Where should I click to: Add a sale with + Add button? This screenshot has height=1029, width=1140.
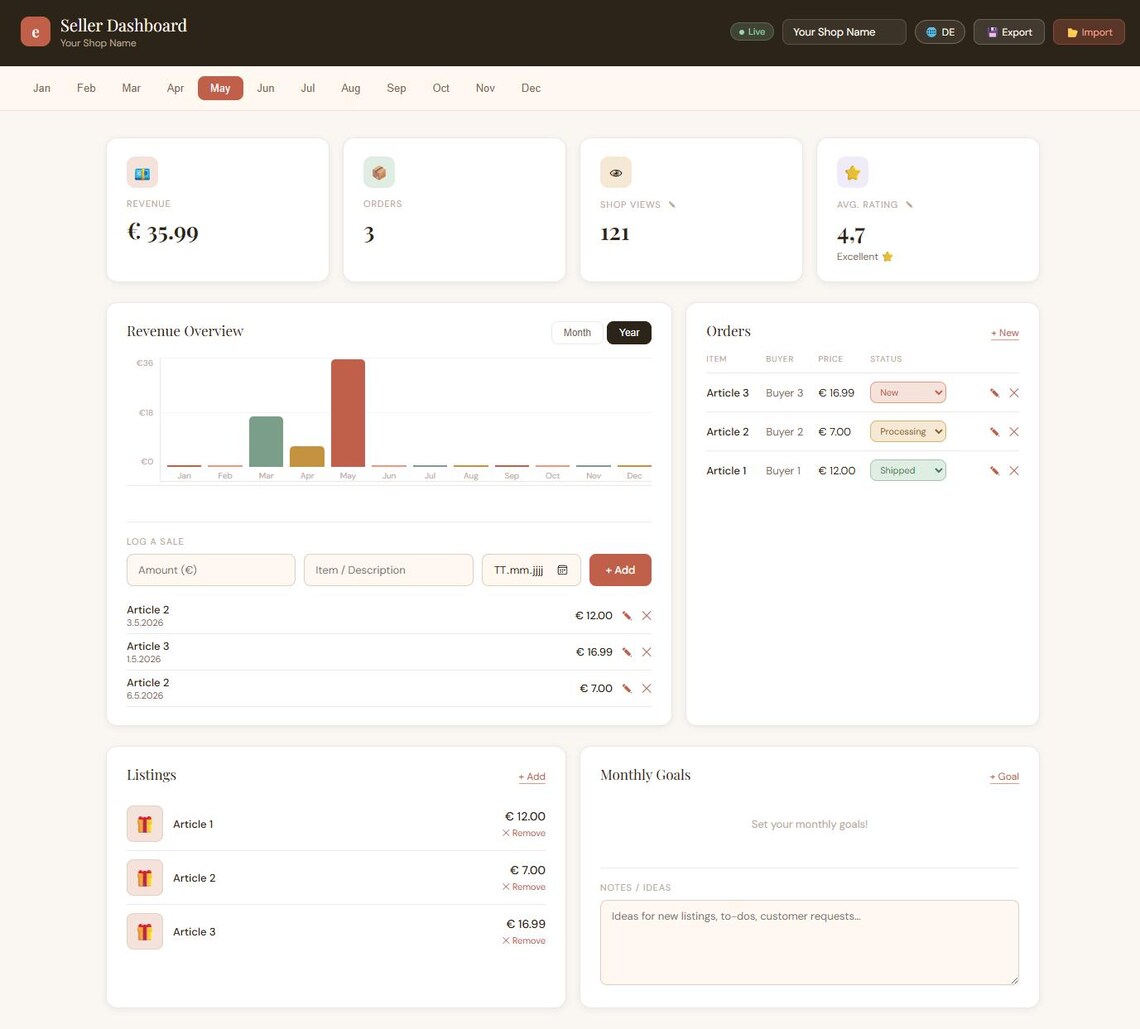pyautogui.click(x=620, y=570)
